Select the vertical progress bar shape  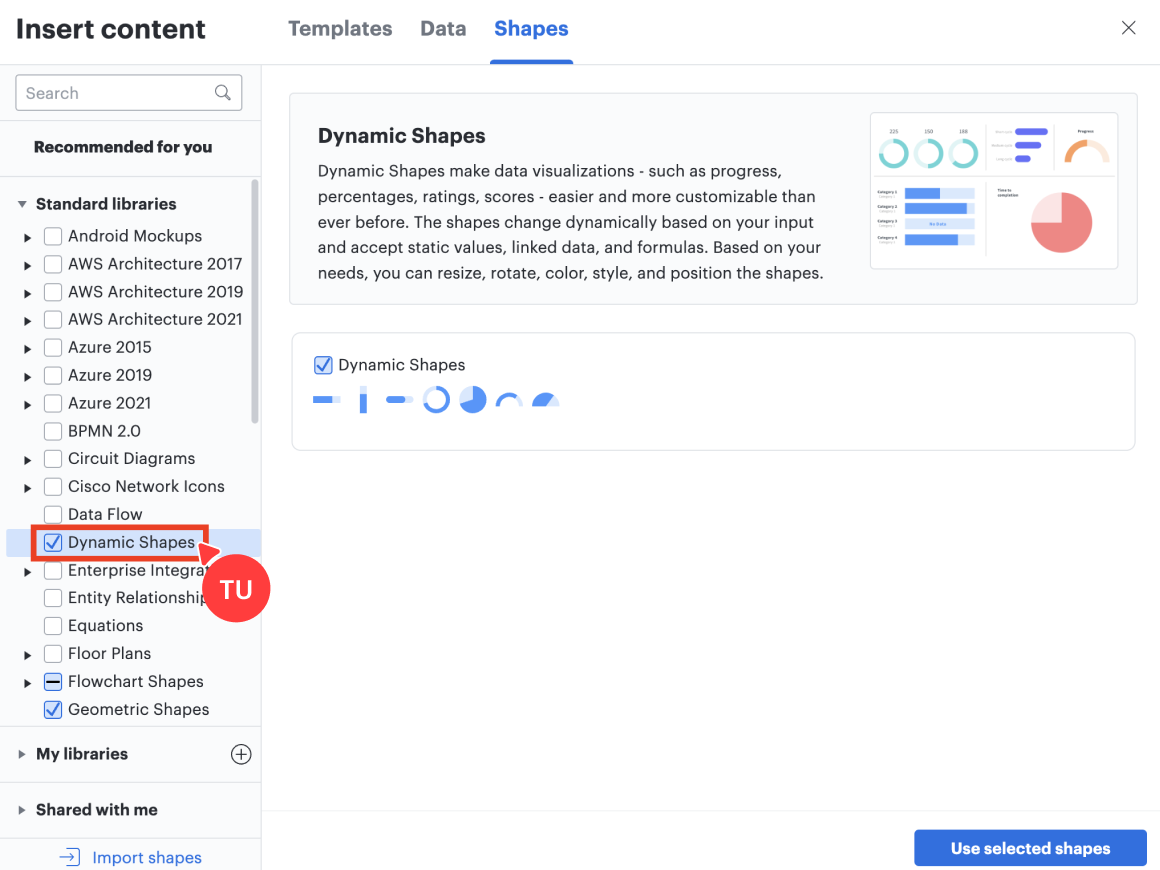pyautogui.click(x=363, y=400)
